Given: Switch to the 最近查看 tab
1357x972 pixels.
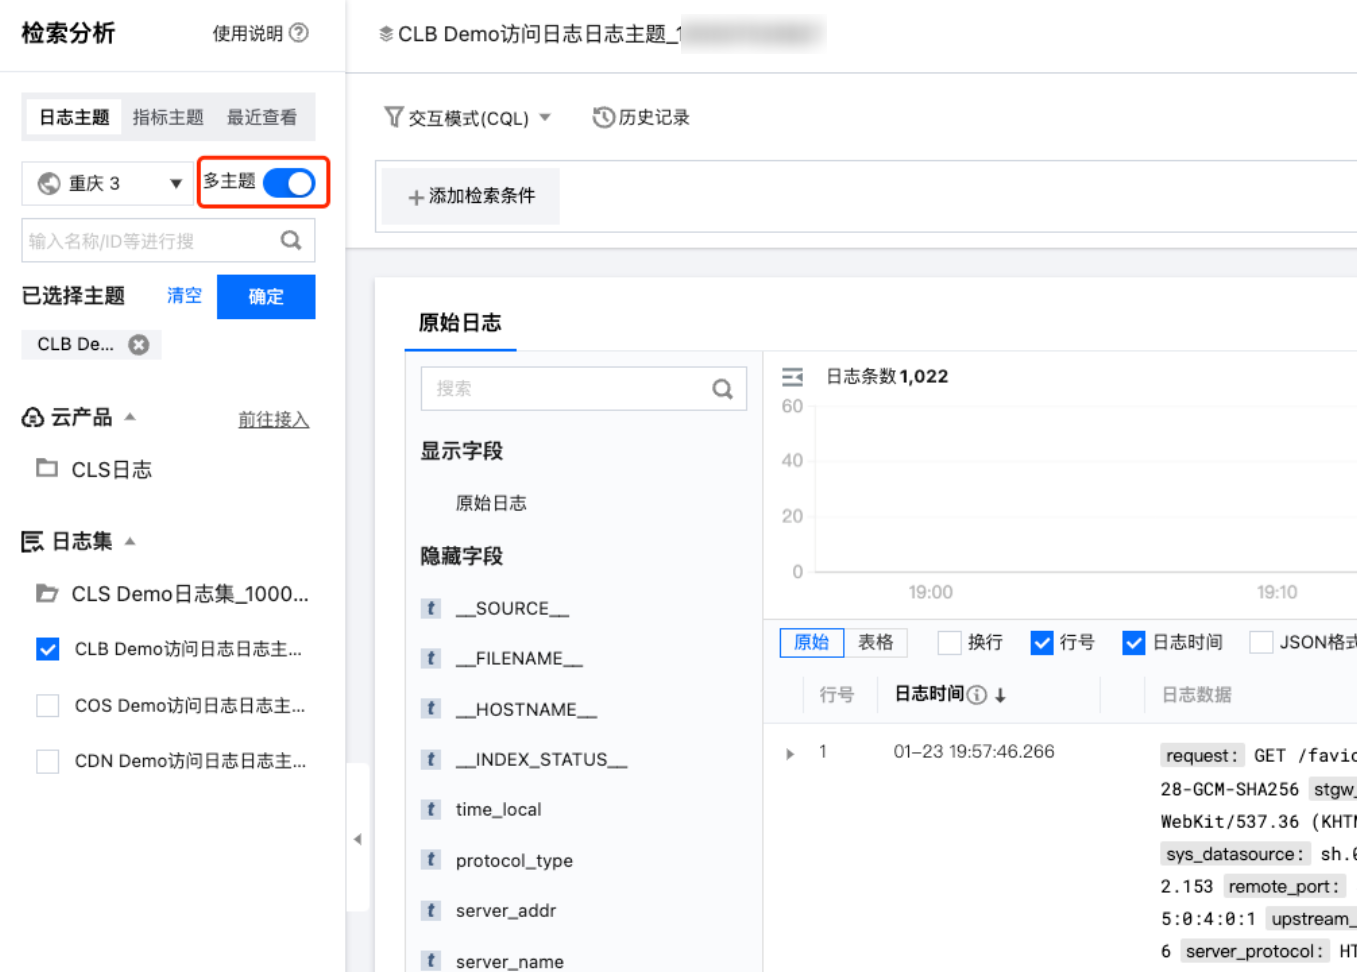Looking at the screenshot, I should [x=262, y=117].
